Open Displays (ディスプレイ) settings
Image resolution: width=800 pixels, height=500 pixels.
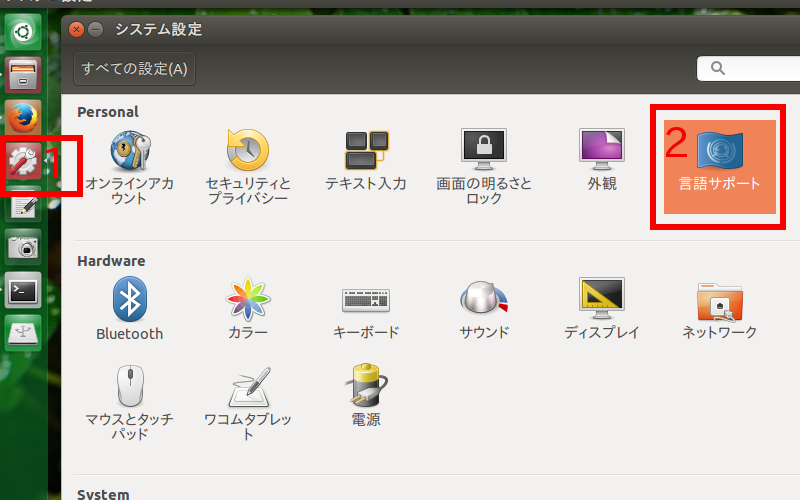(x=602, y=309)
